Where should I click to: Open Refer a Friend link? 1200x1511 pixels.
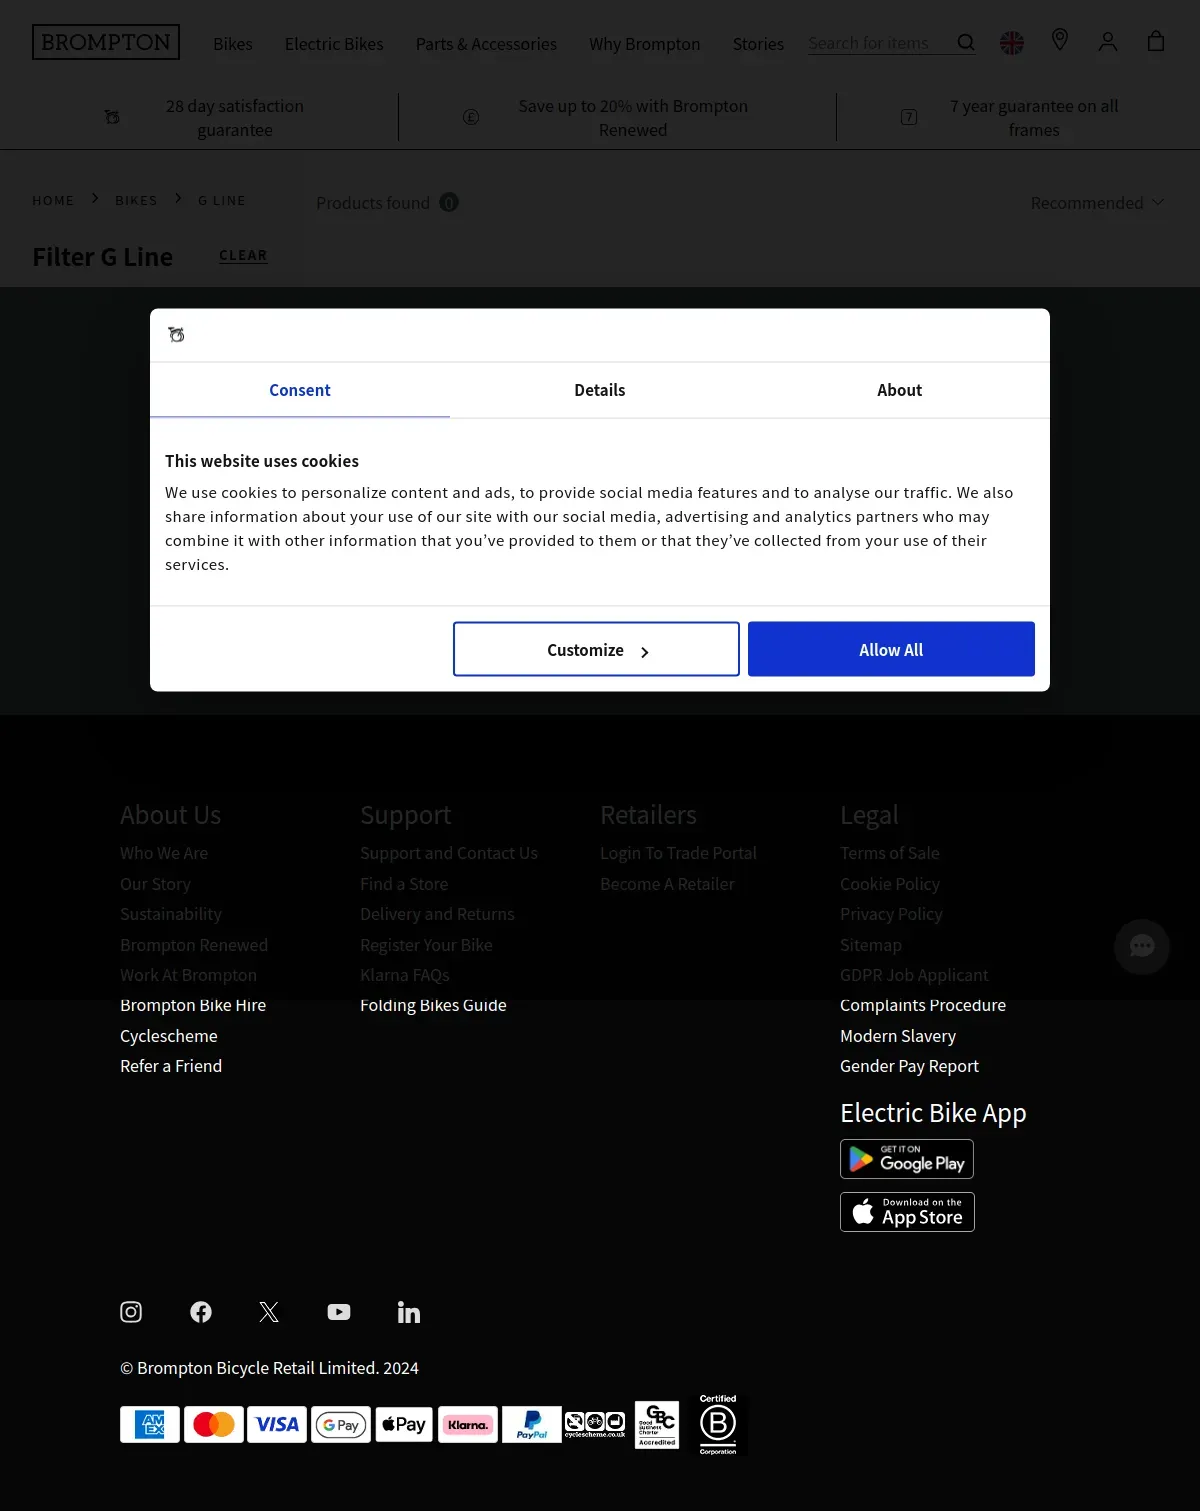[x=171, y=1066]
